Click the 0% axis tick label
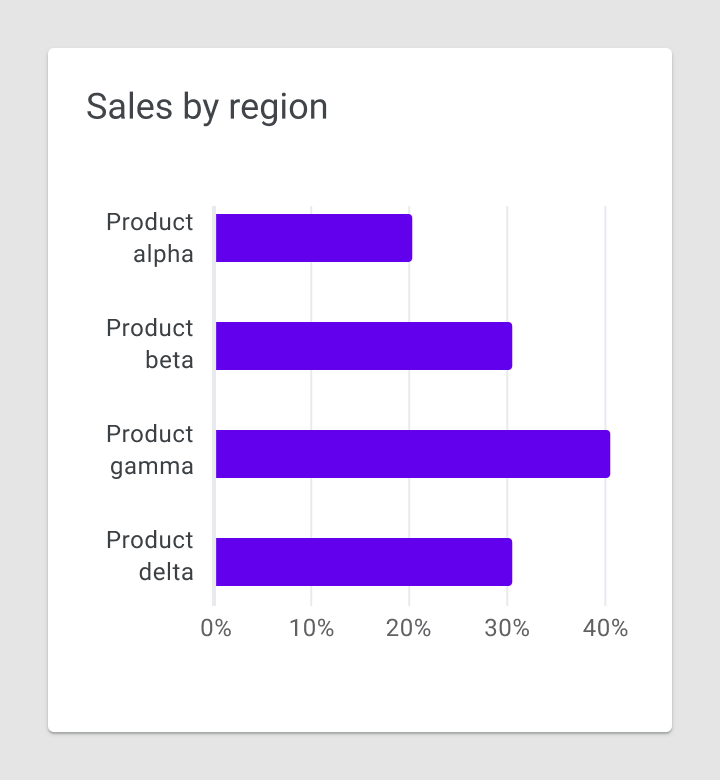 pyautogui.click(x=216, y=628)
